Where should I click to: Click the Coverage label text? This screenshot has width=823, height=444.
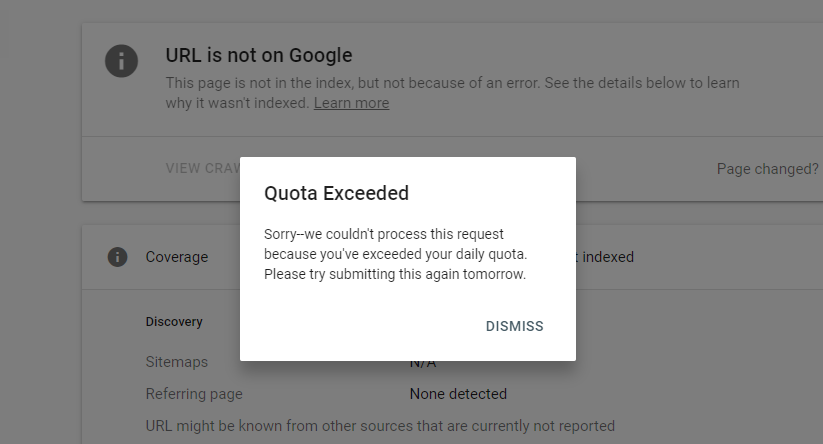[x=176, y=257]
